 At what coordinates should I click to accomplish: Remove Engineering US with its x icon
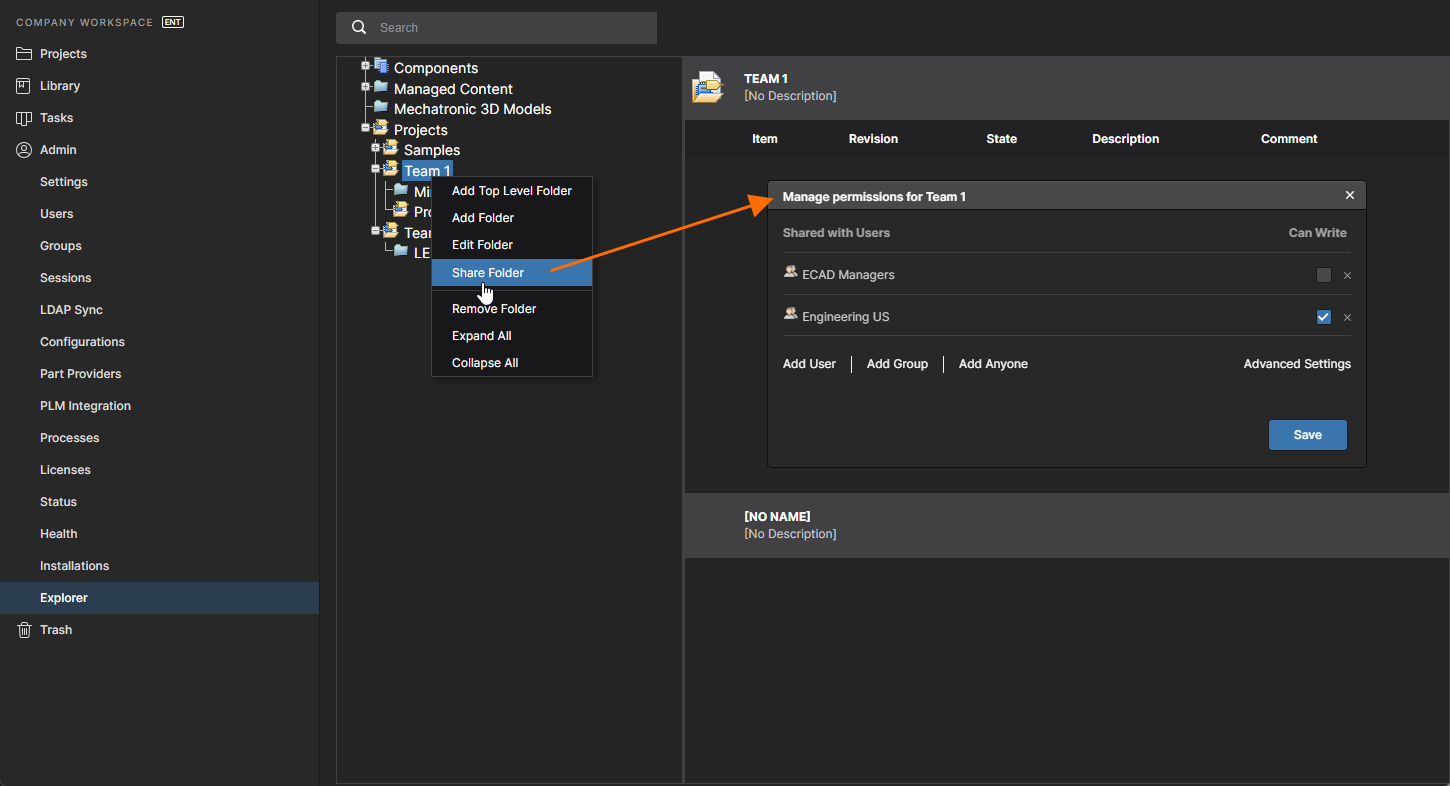[1347, 318]
